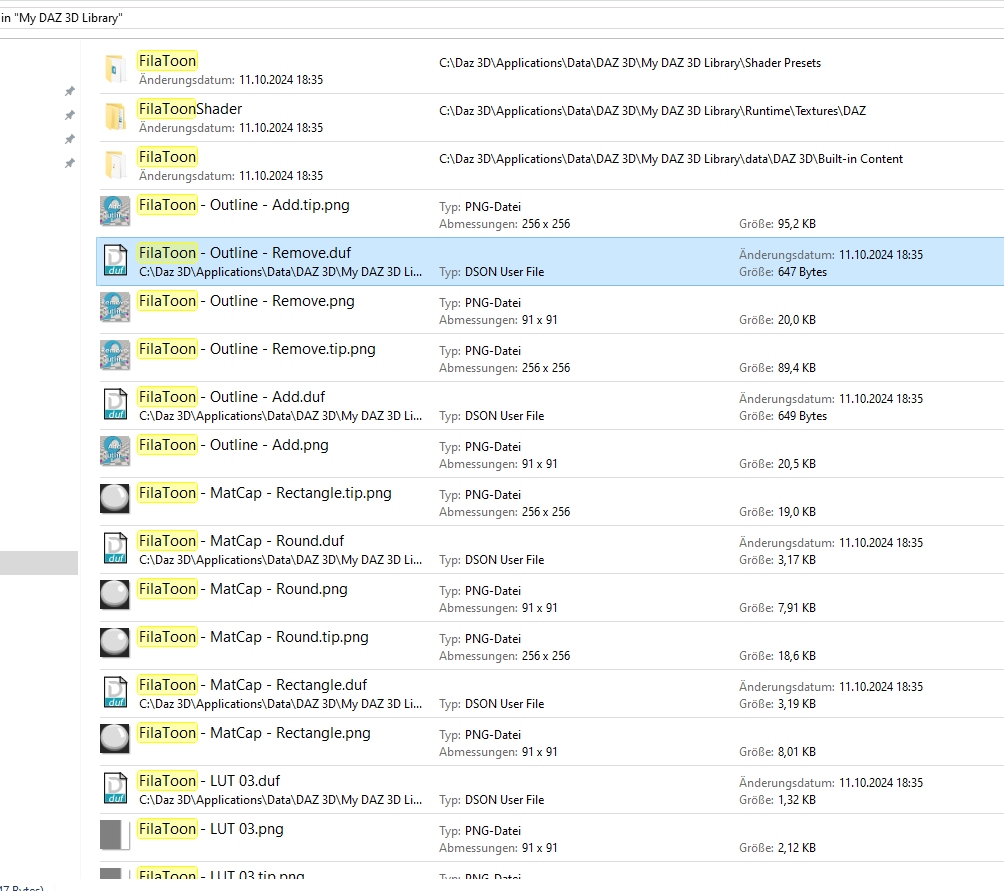The height and width of the screenshot is (891, 1004).
Task: Open the FilaToonShader folder icon
Action: point(115,116)
